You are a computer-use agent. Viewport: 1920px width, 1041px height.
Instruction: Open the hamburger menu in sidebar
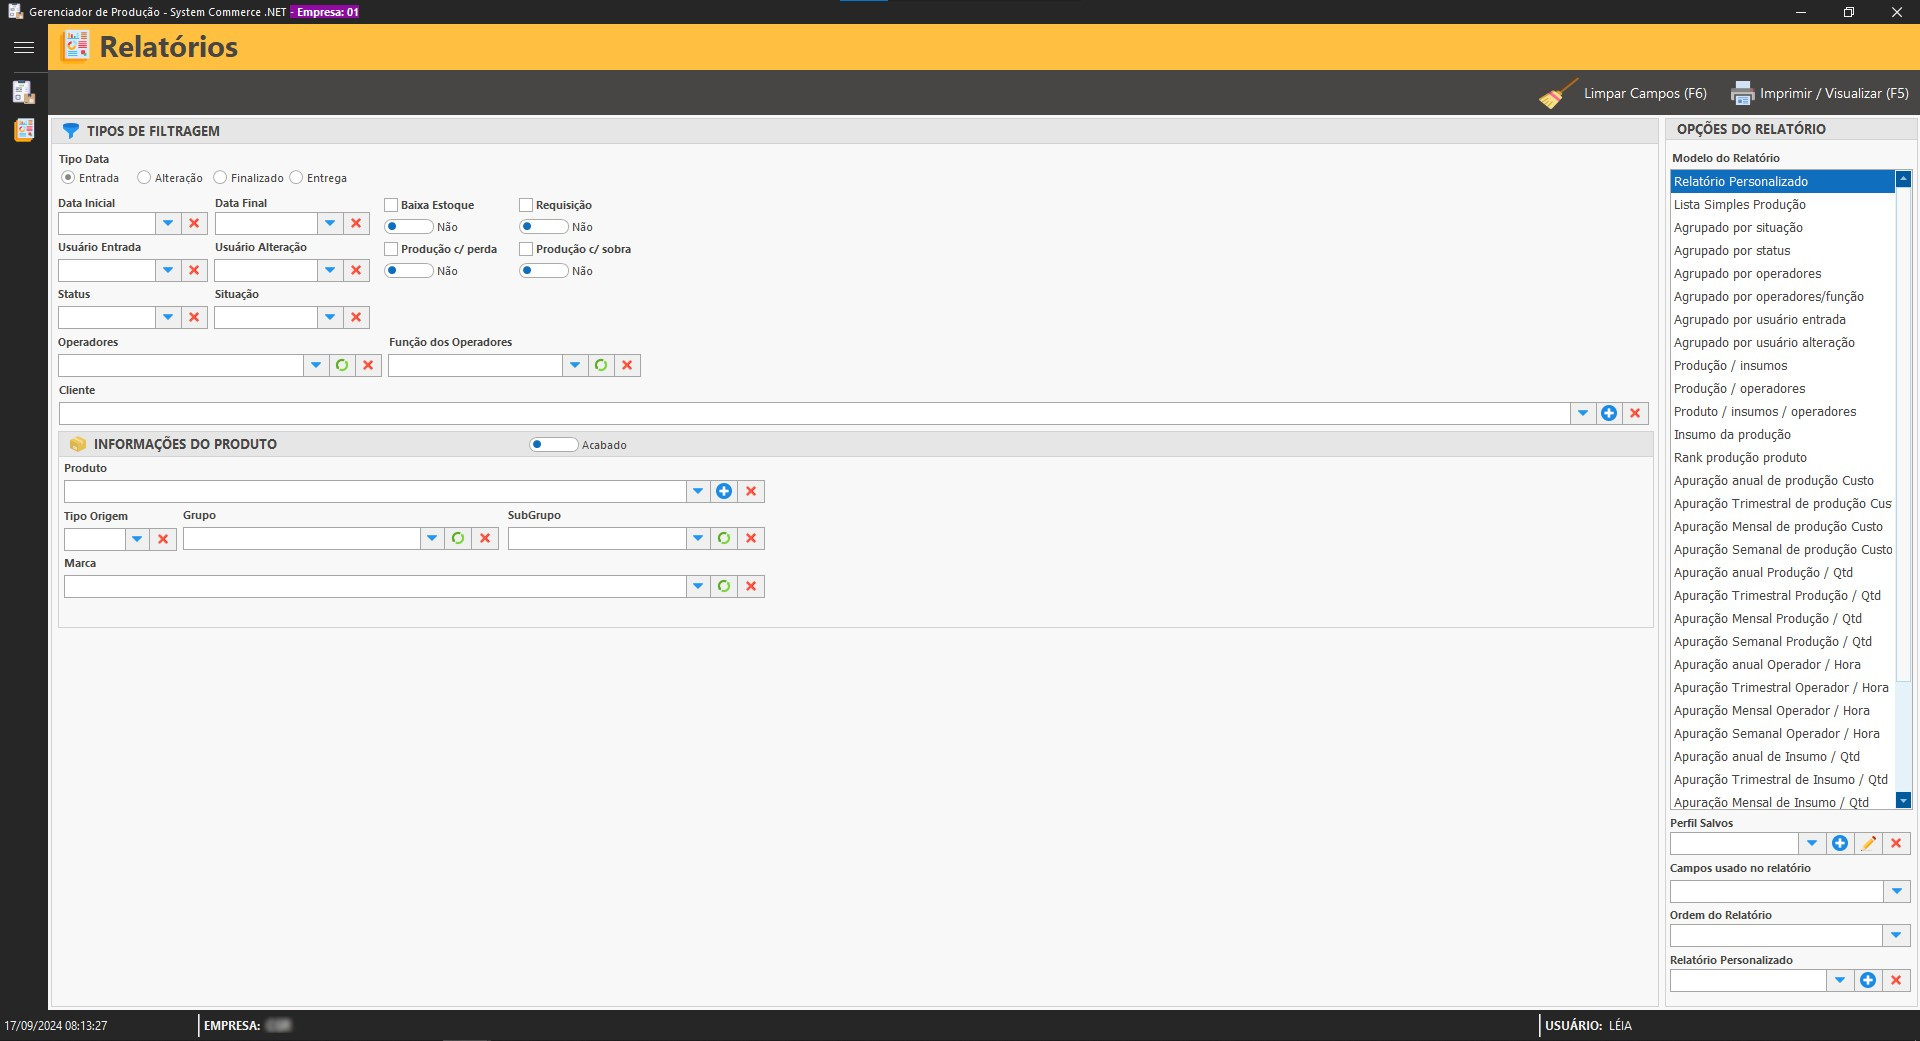tap(24, 47)
